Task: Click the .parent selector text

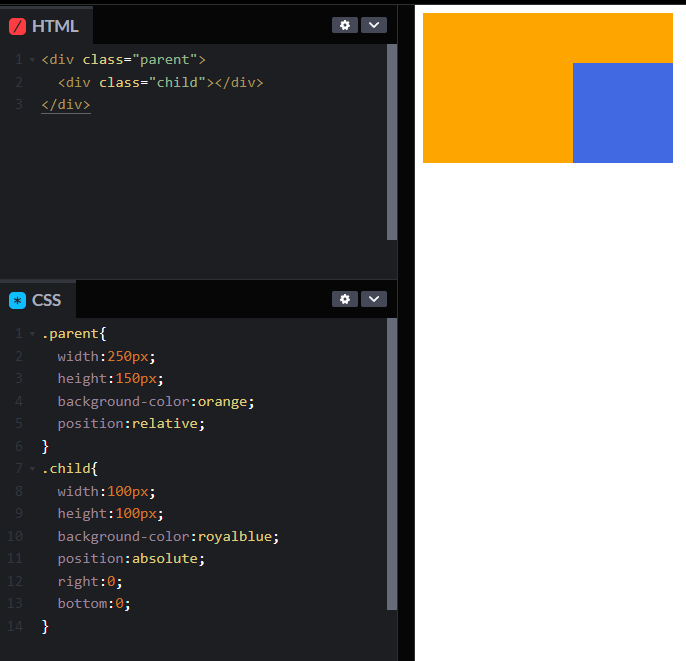Action: coord(70,334)
